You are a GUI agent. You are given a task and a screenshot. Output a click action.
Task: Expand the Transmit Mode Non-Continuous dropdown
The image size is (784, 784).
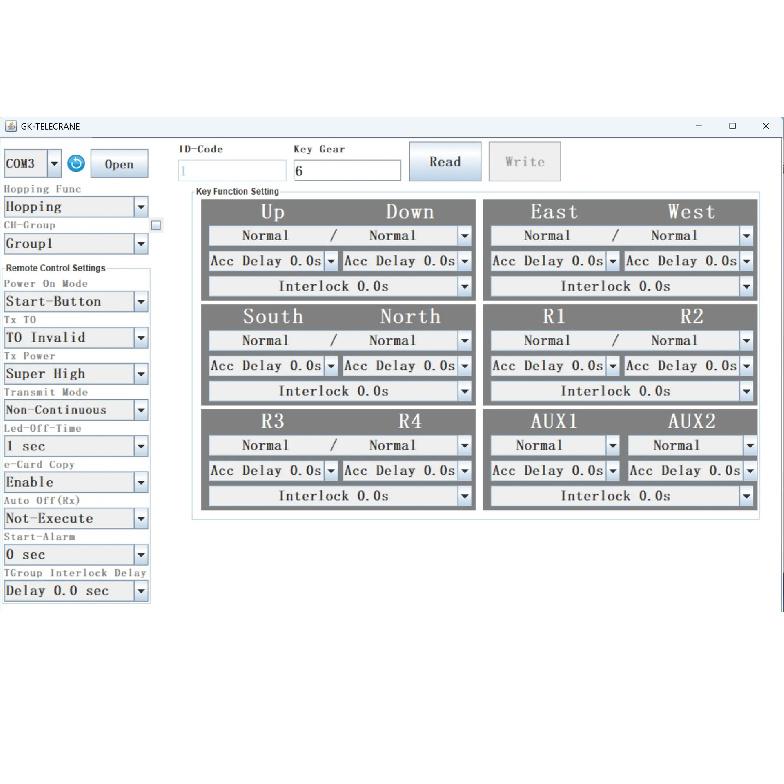tap(76, 410)
